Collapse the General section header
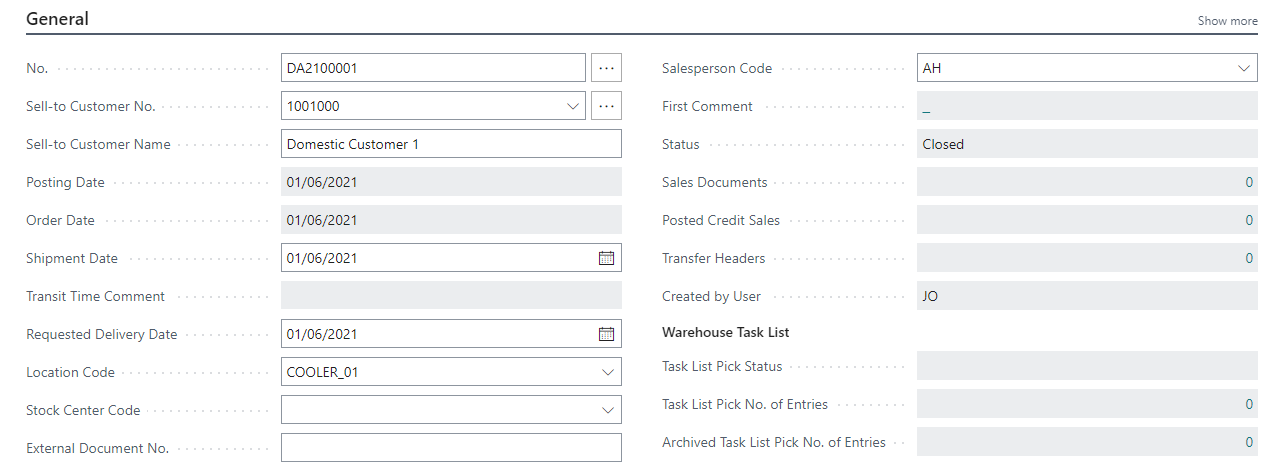 pyautogui.click(x=57, y=19)
